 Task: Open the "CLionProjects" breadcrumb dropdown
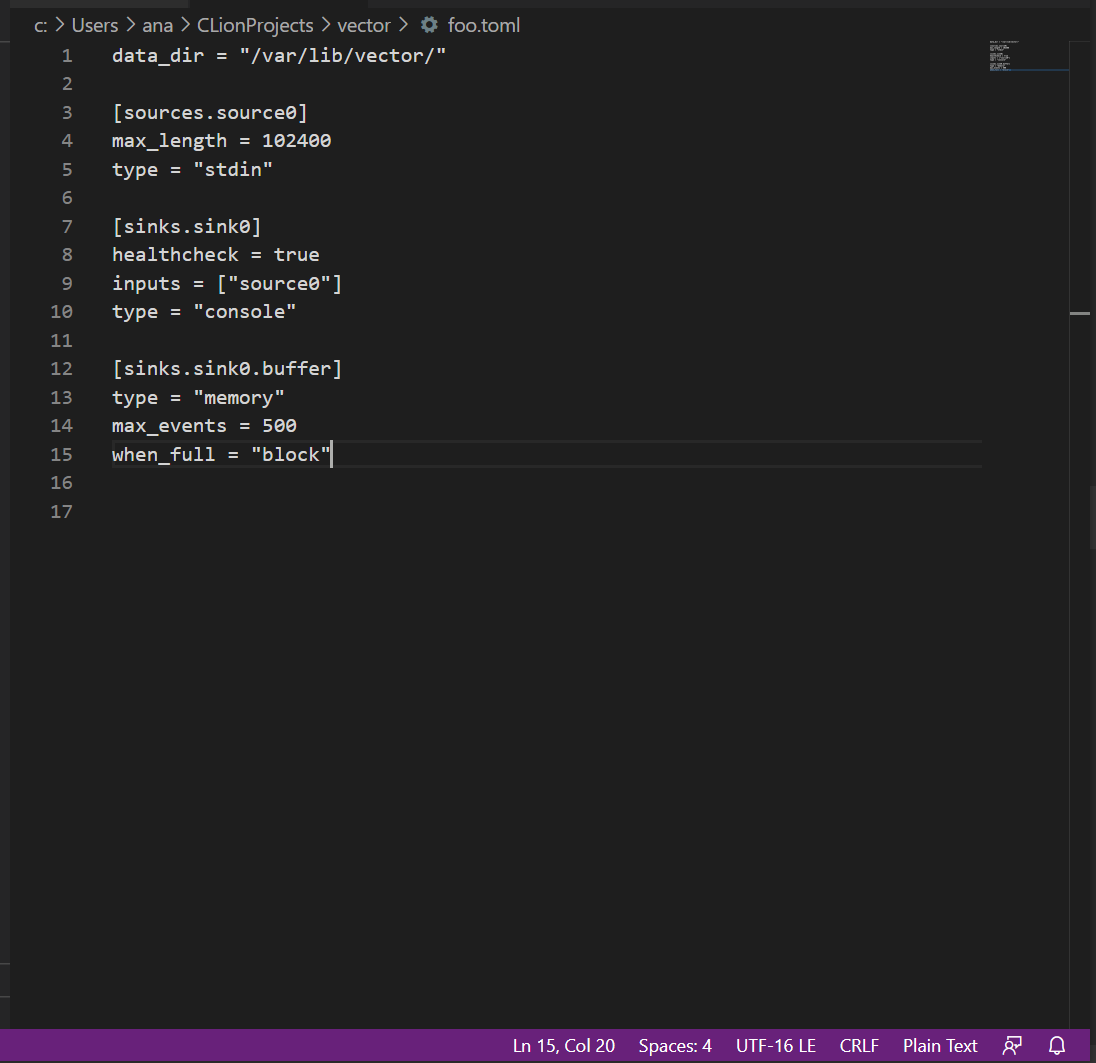[x=255, y=25]
